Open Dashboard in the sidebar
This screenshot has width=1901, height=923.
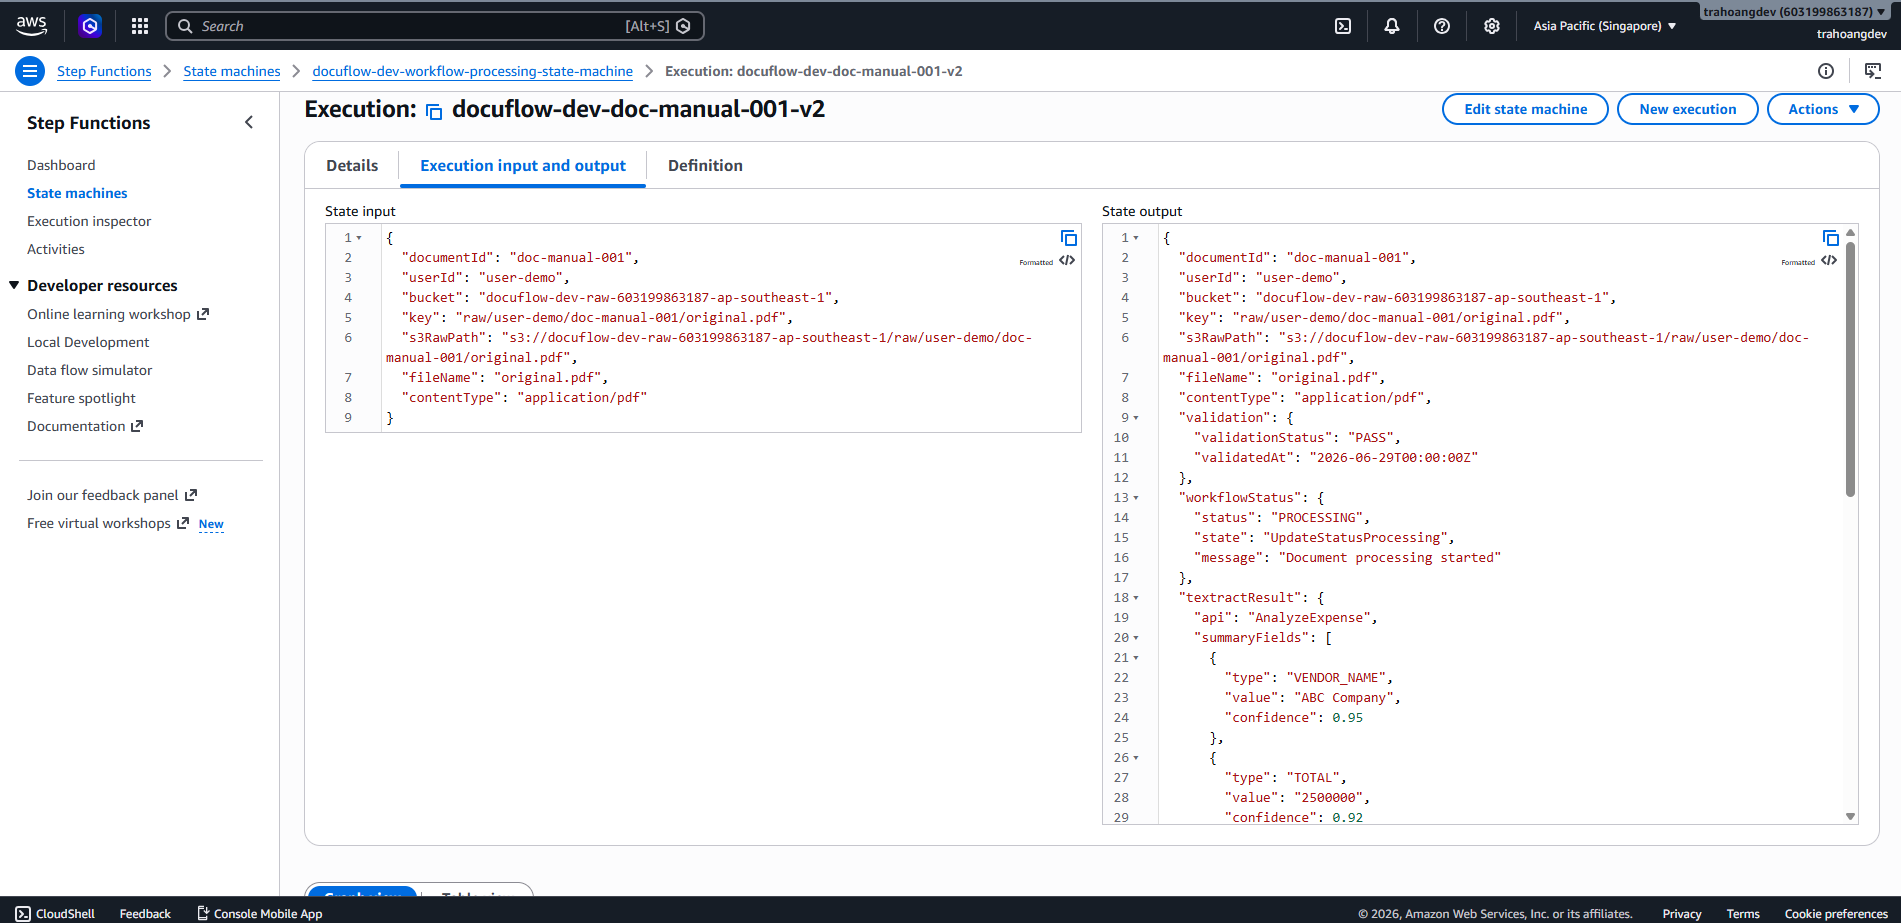click(61, 165)
